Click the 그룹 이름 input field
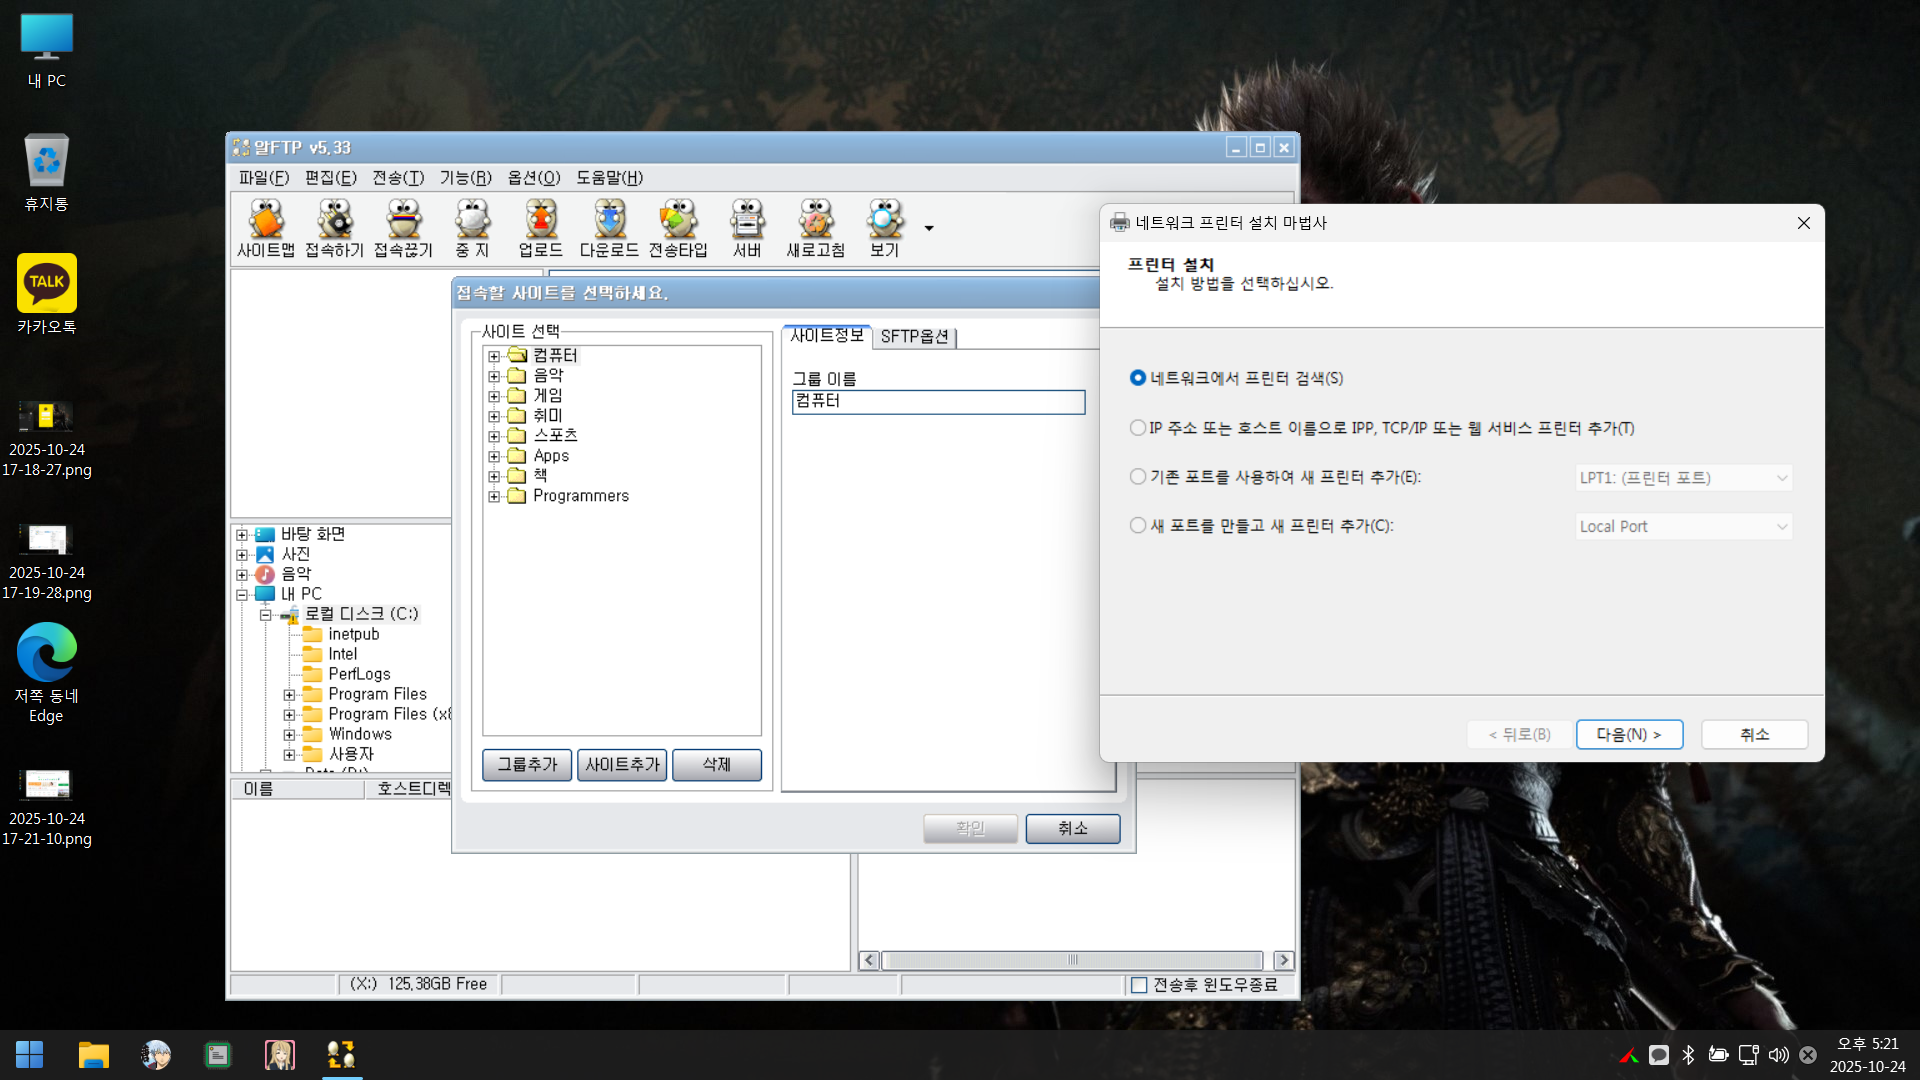The height and width of the screenshot is (1080, 1920). pyautogui.click(x=938, y=401)
